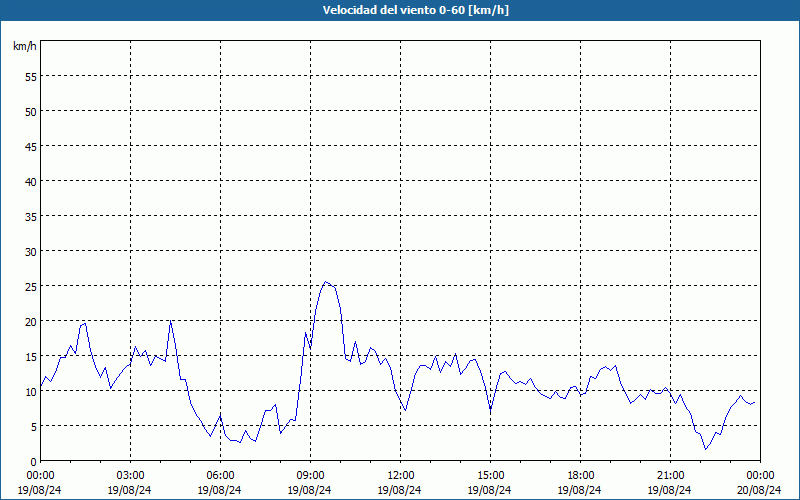Screen dimensions: 800x500
Task: Click the y-axis value 25
Action: click(31, 286)
